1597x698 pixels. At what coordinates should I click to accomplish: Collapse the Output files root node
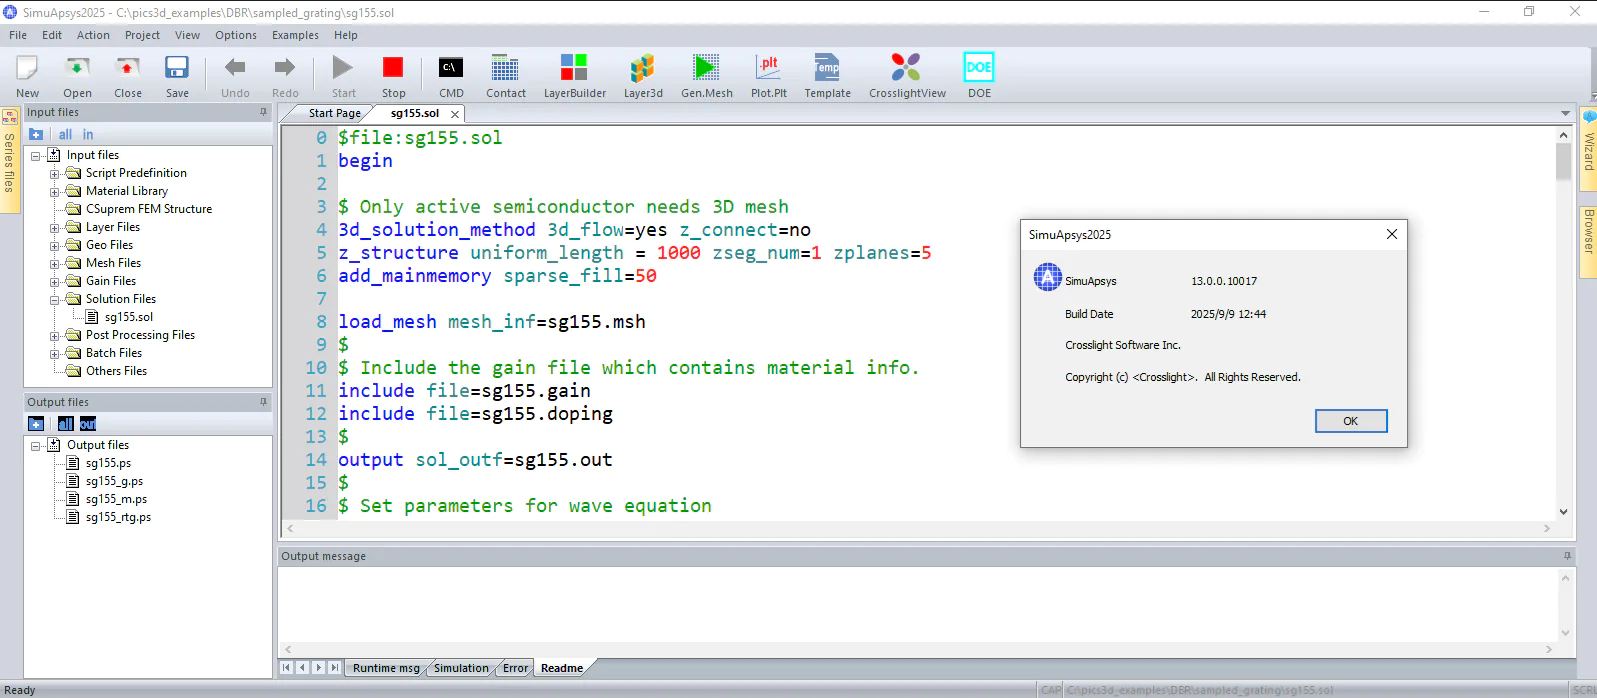coord(36,446)
